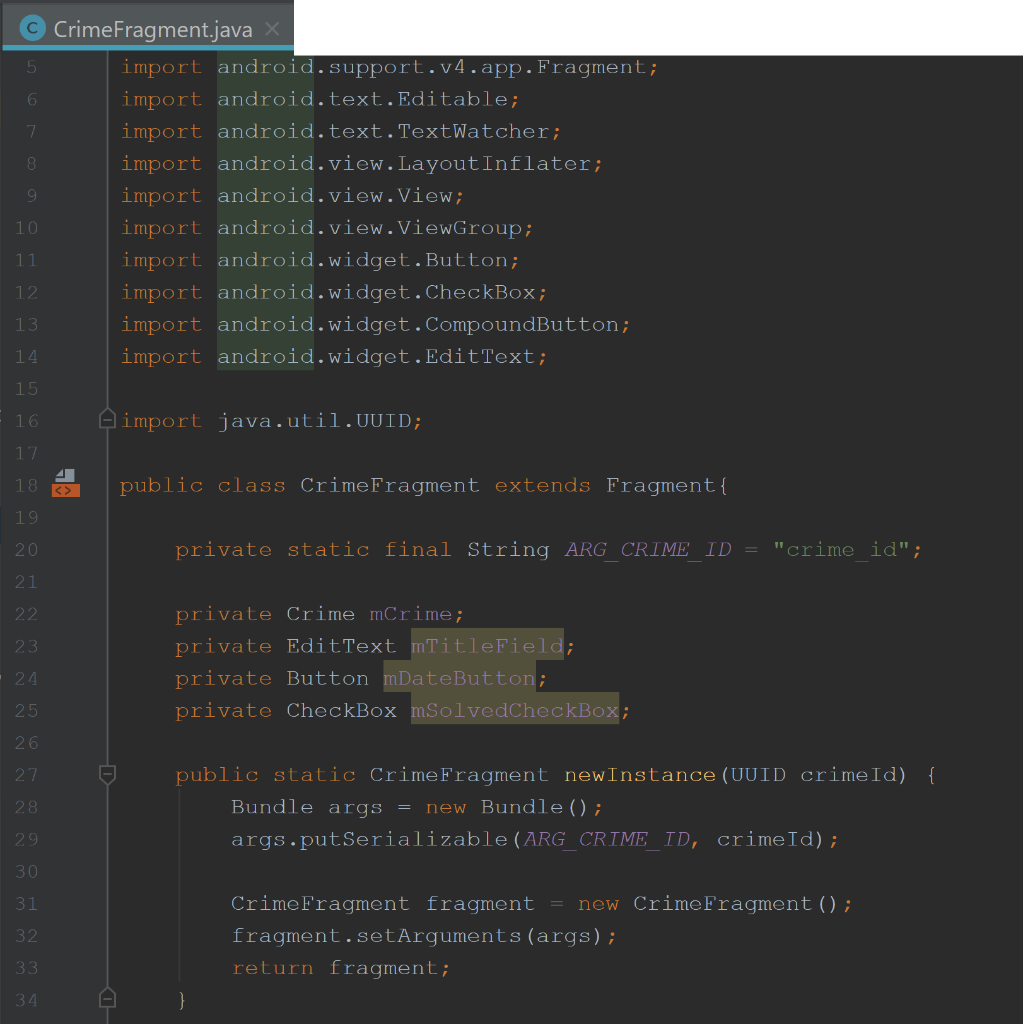Click 'android.widget.CompoundButton' import text
1023x1024 pixels.
[x=418, y=325]
